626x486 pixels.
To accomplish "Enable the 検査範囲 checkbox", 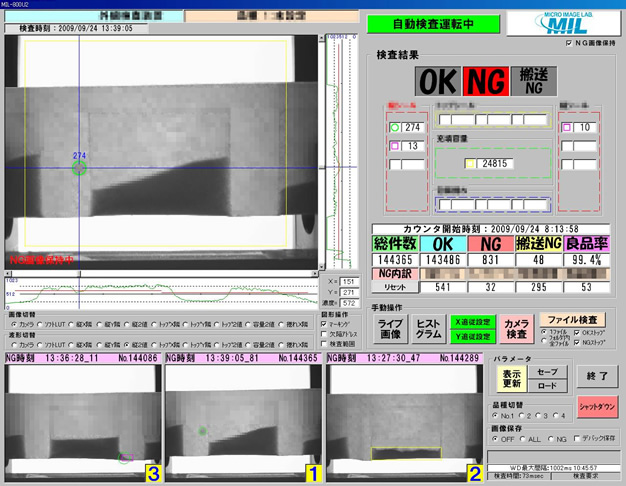I will [323, 343].
